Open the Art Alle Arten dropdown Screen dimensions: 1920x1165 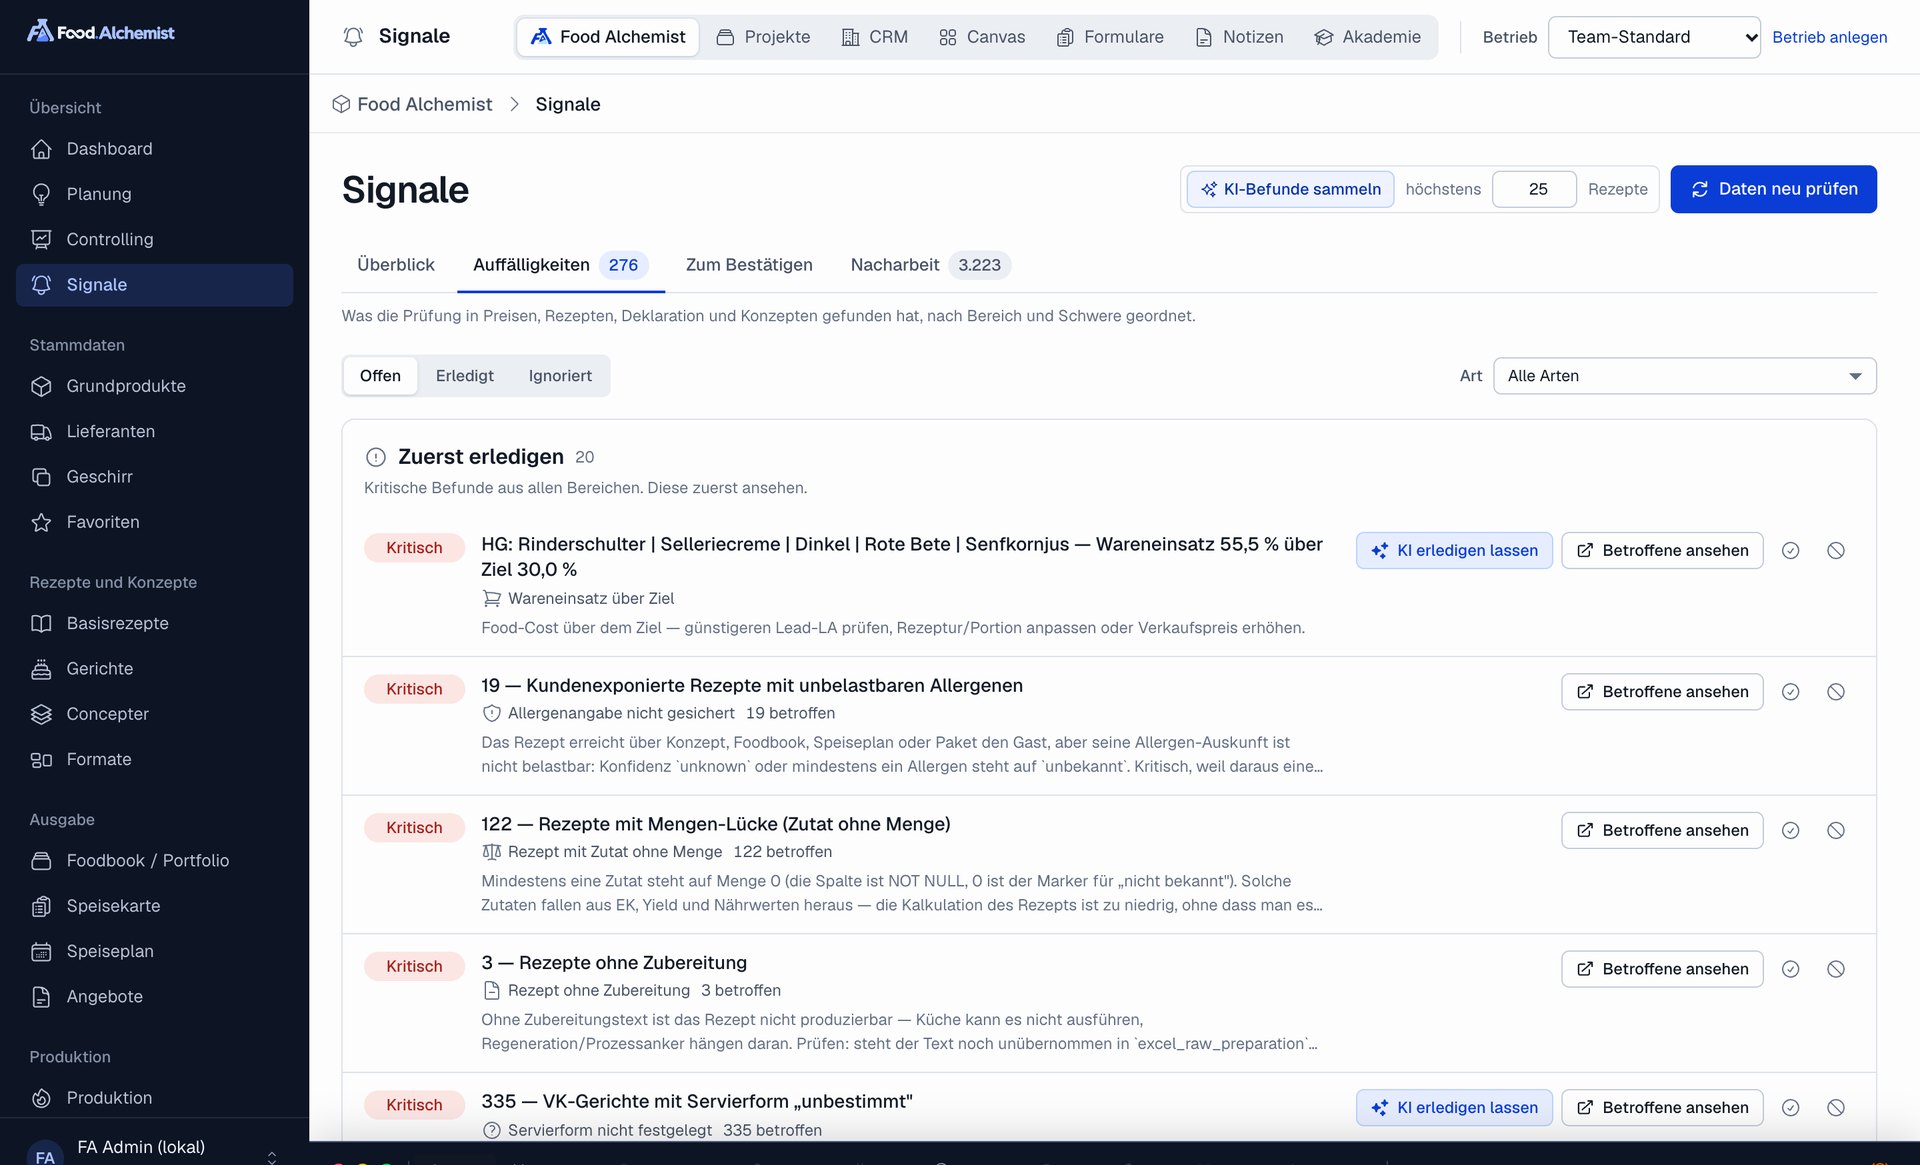coord(1684,376)
